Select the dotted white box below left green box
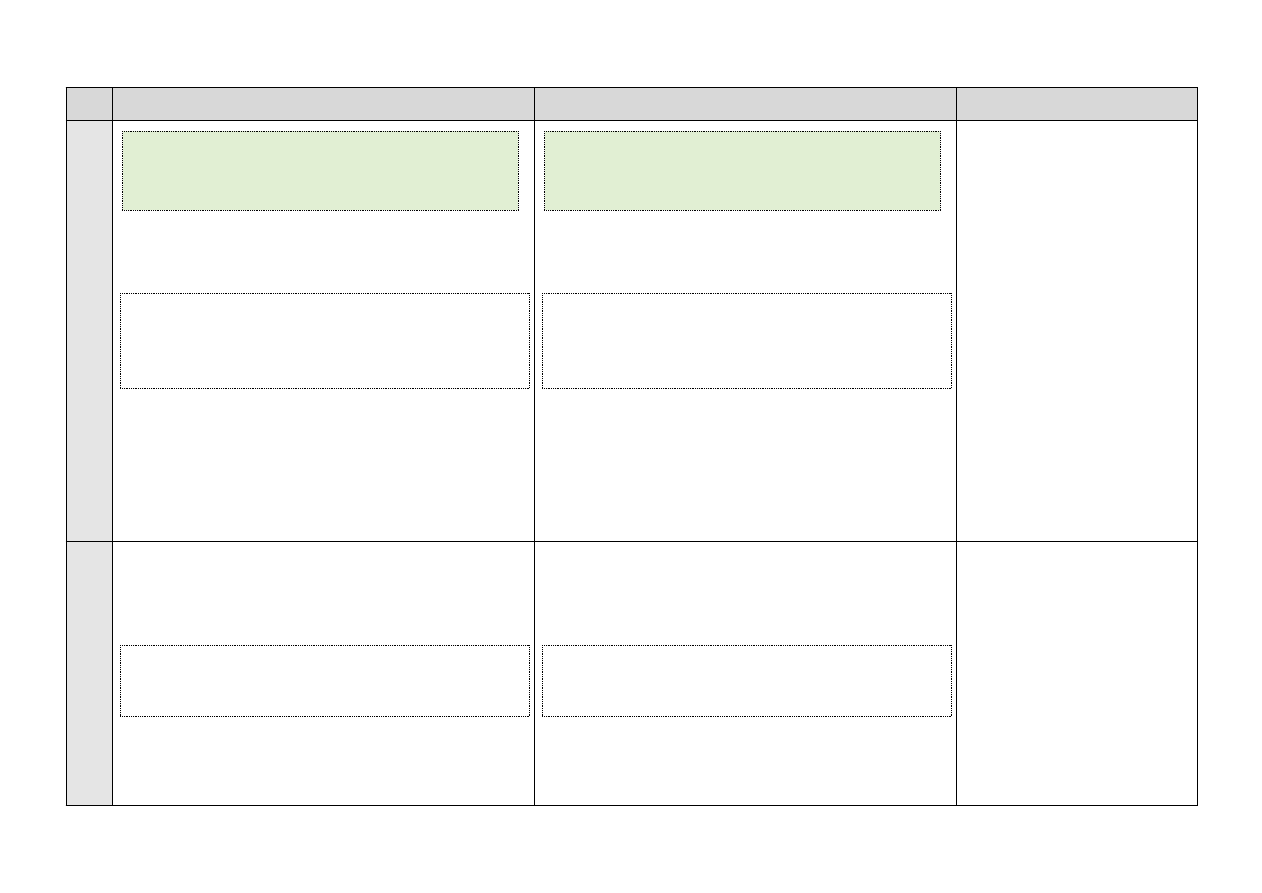This screenshot has width=1262, height=893. tap(325, 341)
